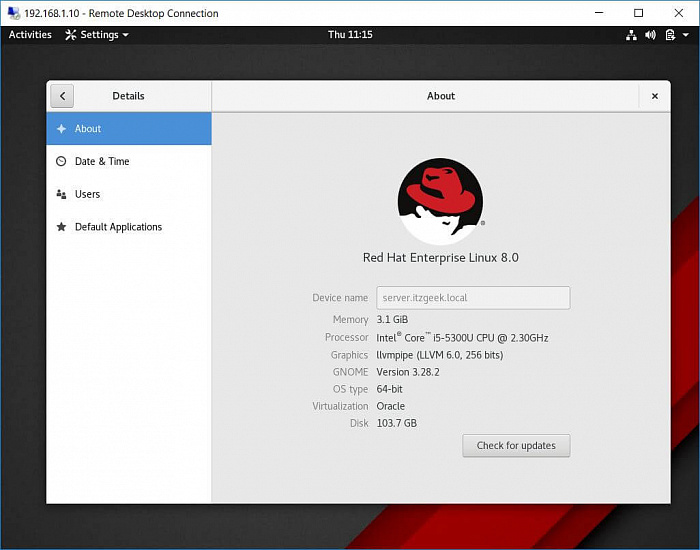Click the Date & Time clock icon

click(x=61, y=162)
